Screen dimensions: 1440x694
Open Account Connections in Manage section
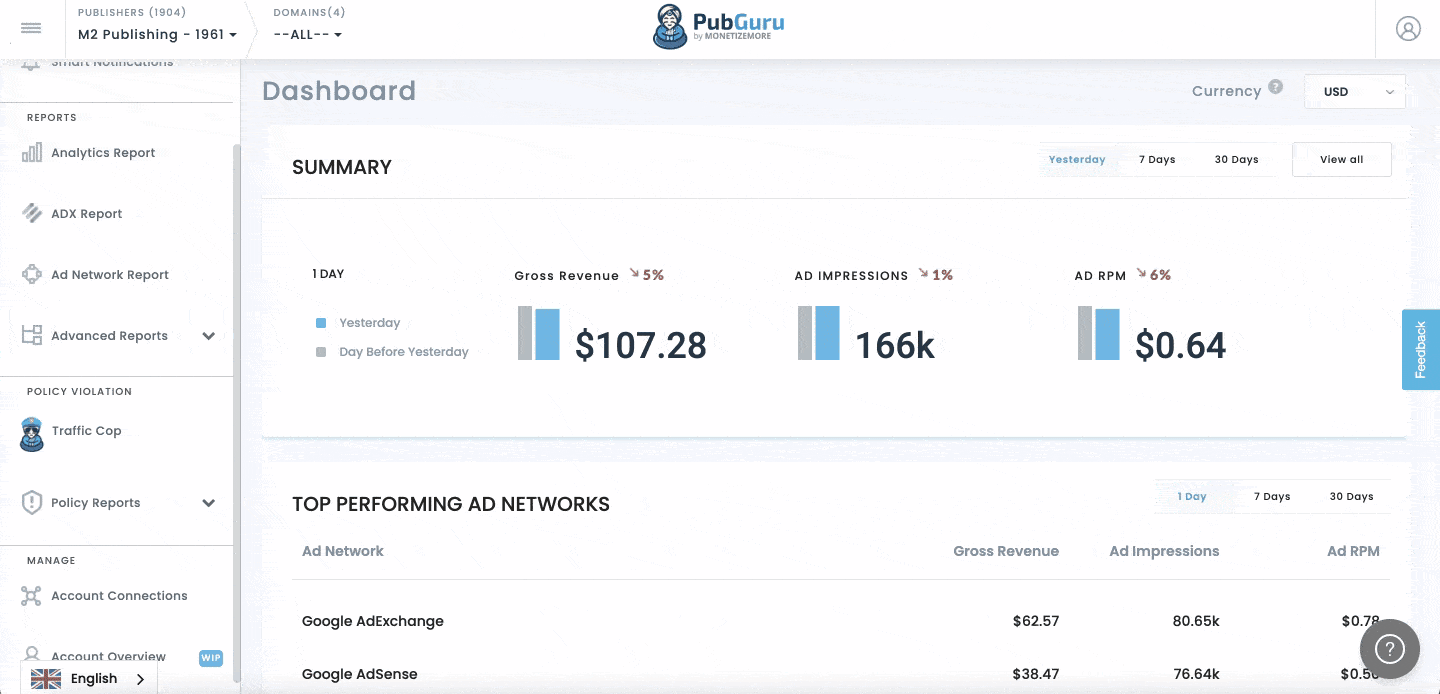(x=30, y=595)
